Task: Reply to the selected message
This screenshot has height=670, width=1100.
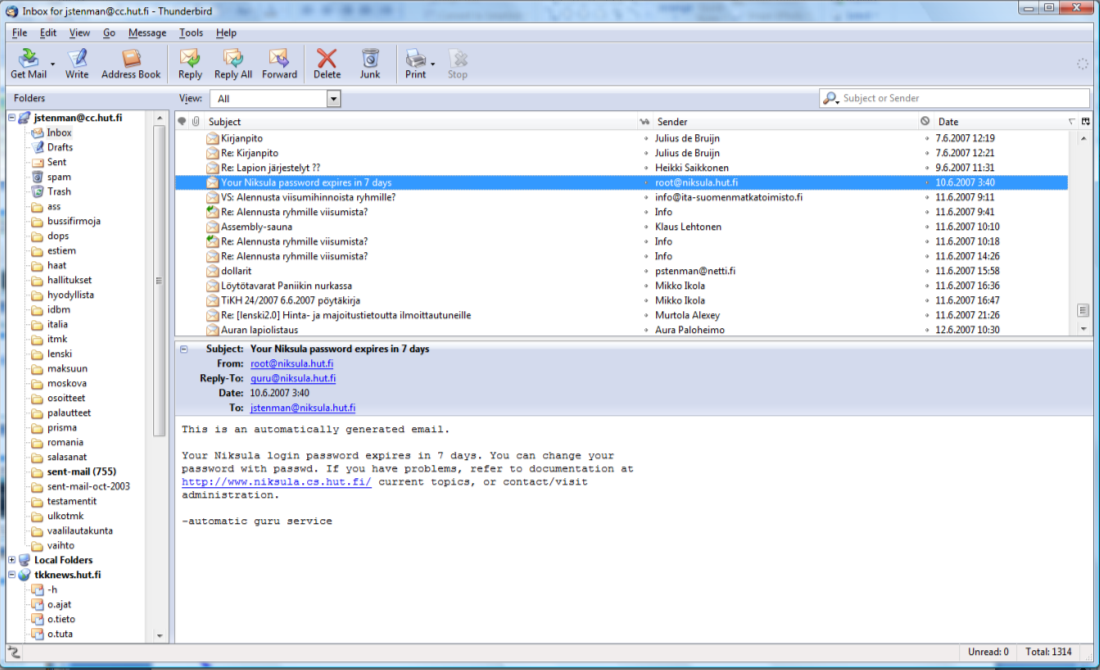Action: pyautogui.click(x=189, y=64)
